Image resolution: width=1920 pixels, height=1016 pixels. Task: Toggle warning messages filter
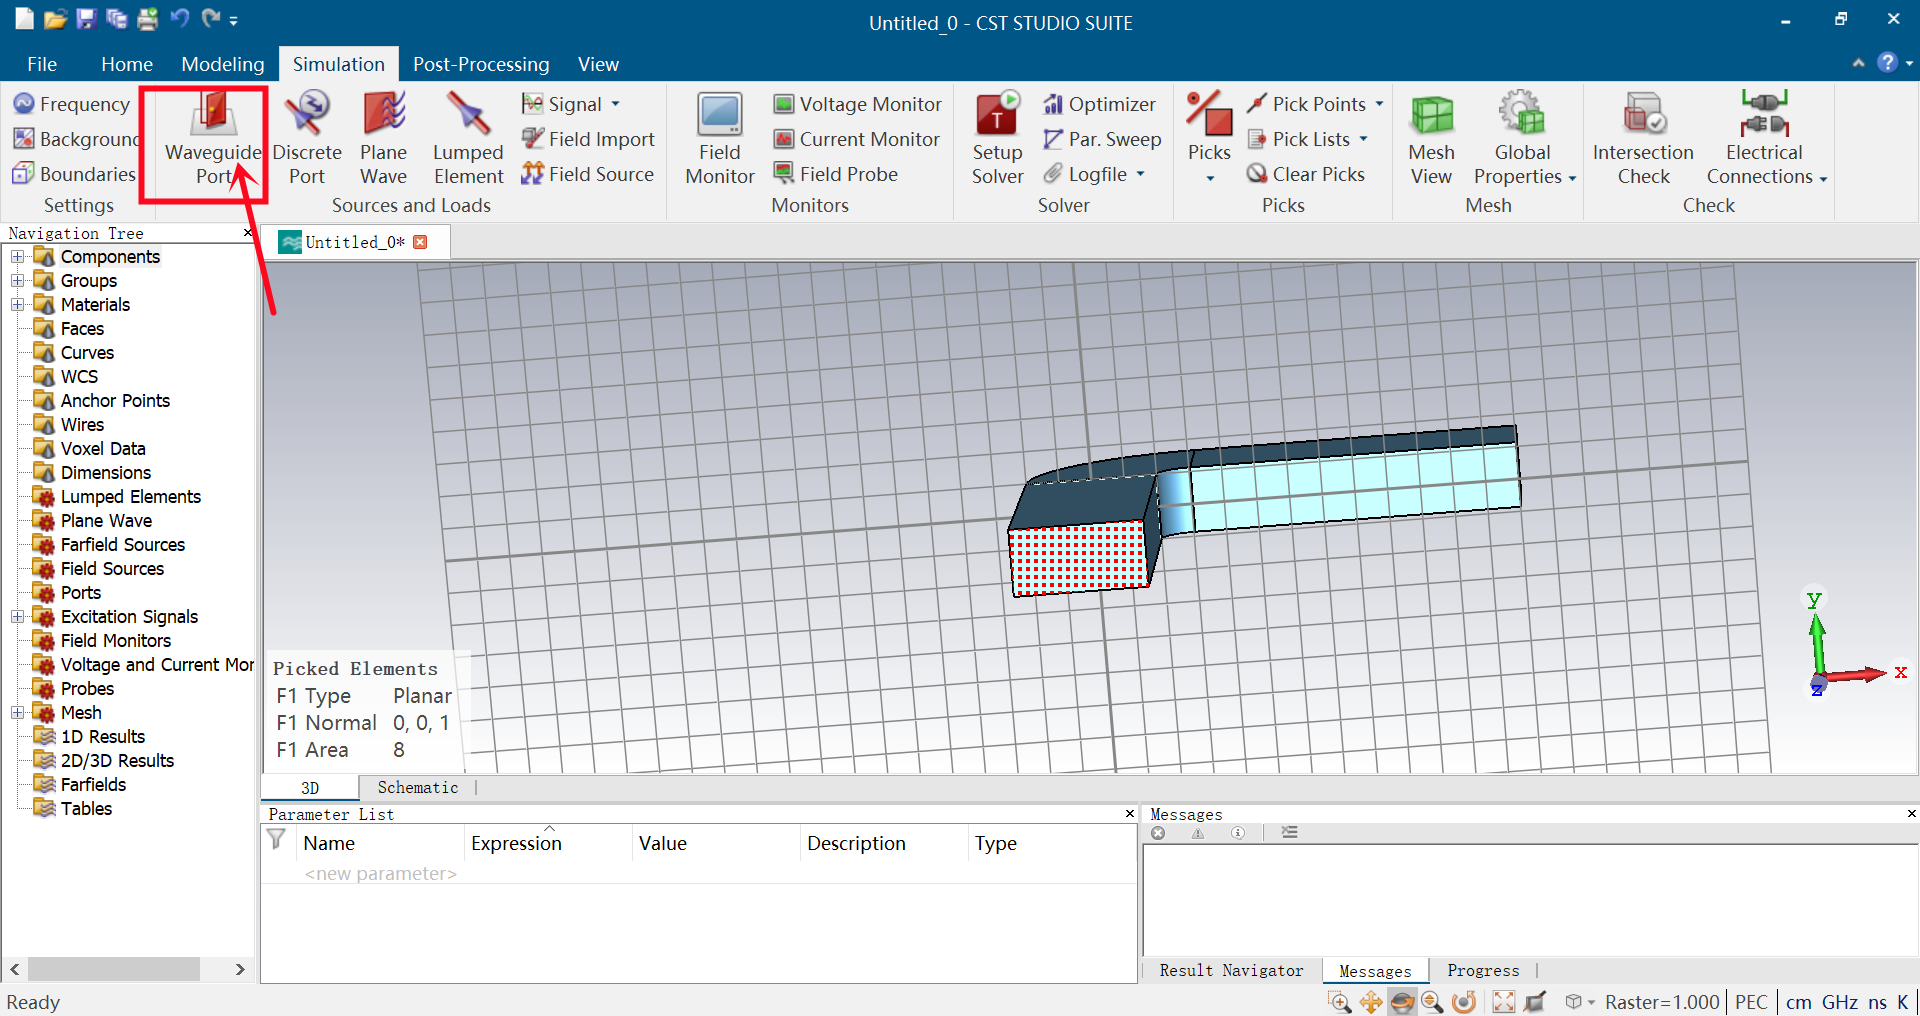click(1198, 833)
